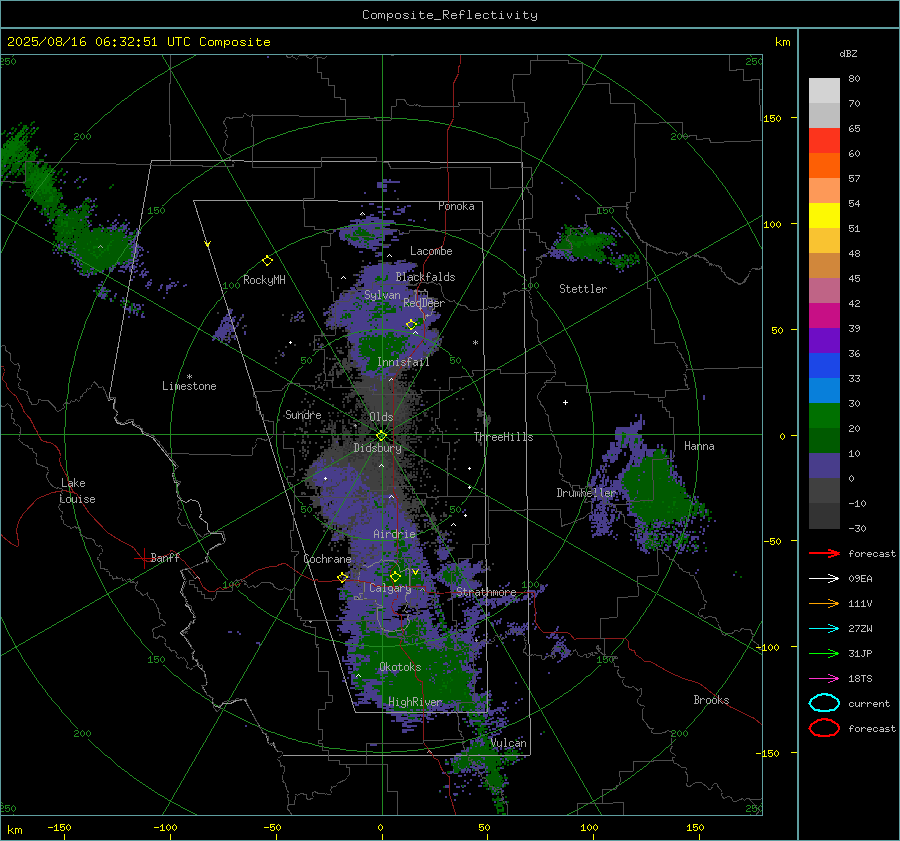Click the orange 60–57 dBZ color swatch

coord(824,166)
